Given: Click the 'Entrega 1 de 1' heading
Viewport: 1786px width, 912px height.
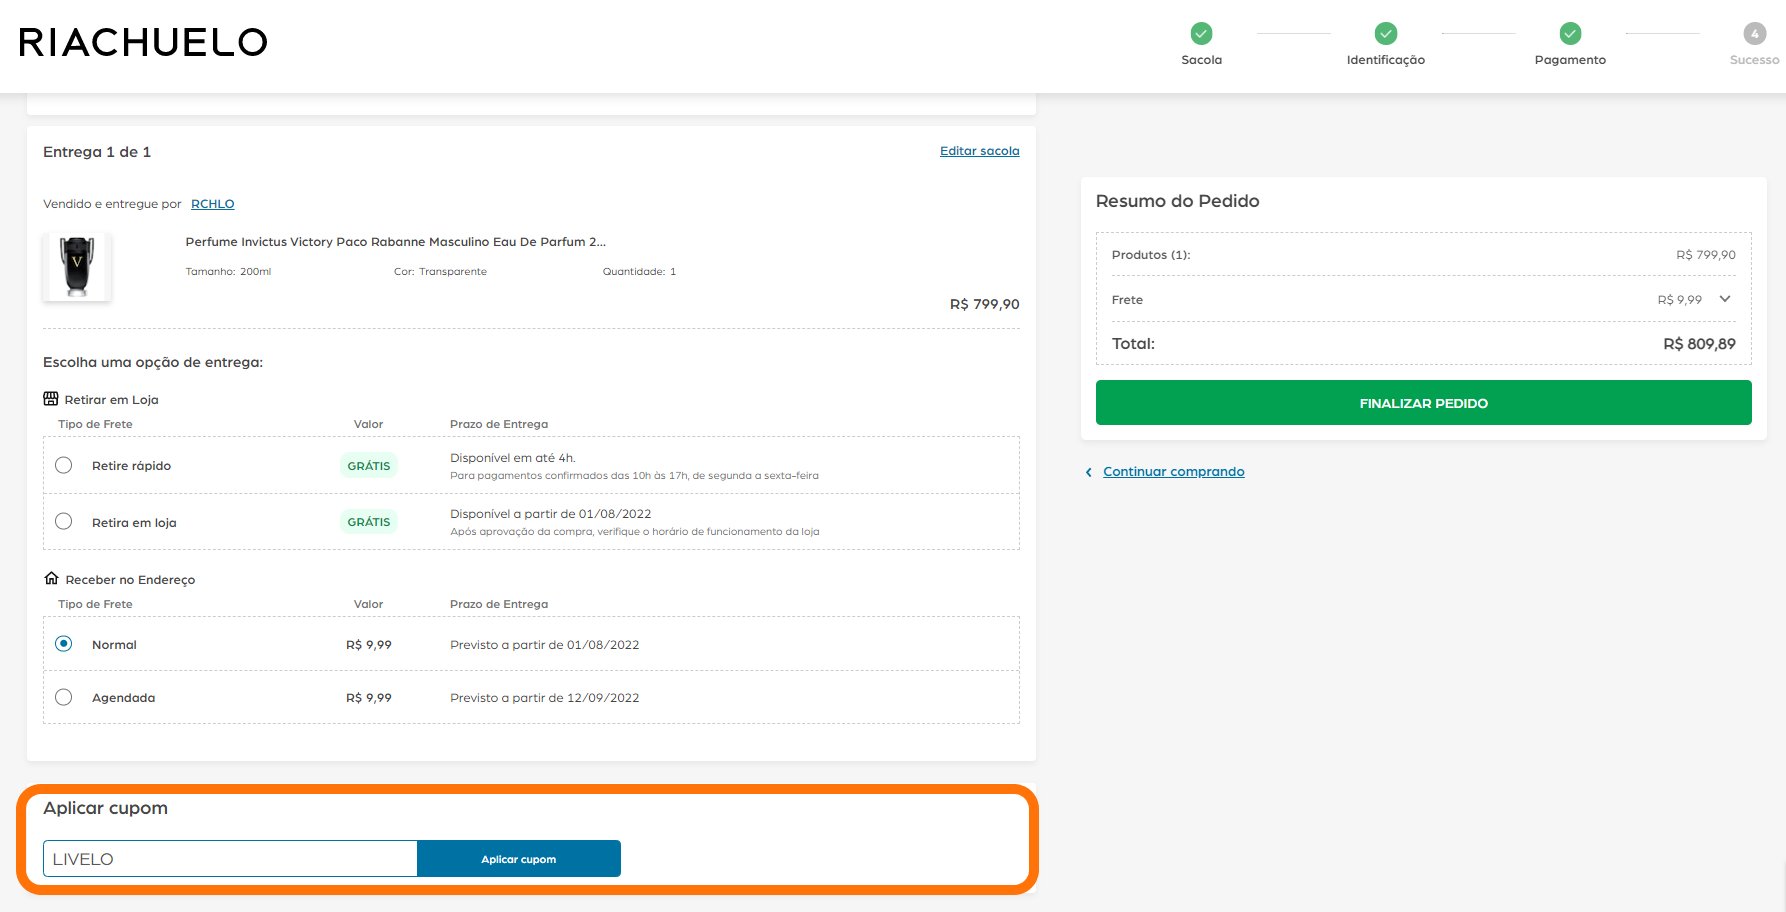Looking at the screenshot, I should pyautogui.click(x=97, y=152).
